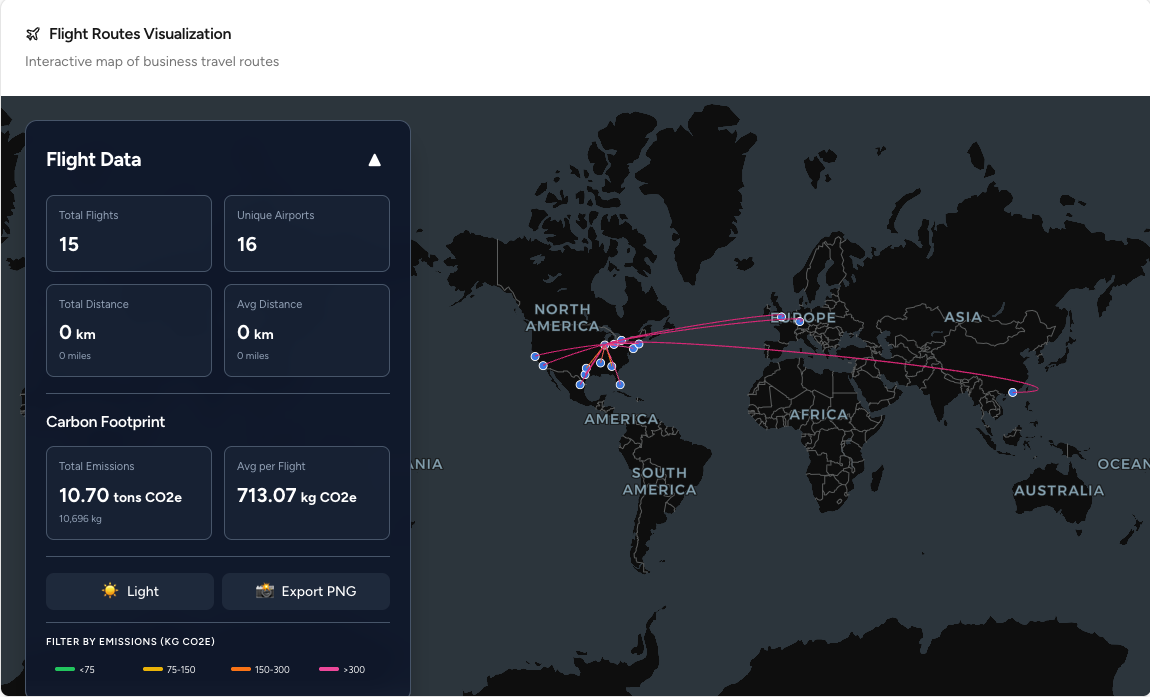Collapse the Flight Data panel with the triangle
This screenshot has height=697, width=1150.
point(374,159)
